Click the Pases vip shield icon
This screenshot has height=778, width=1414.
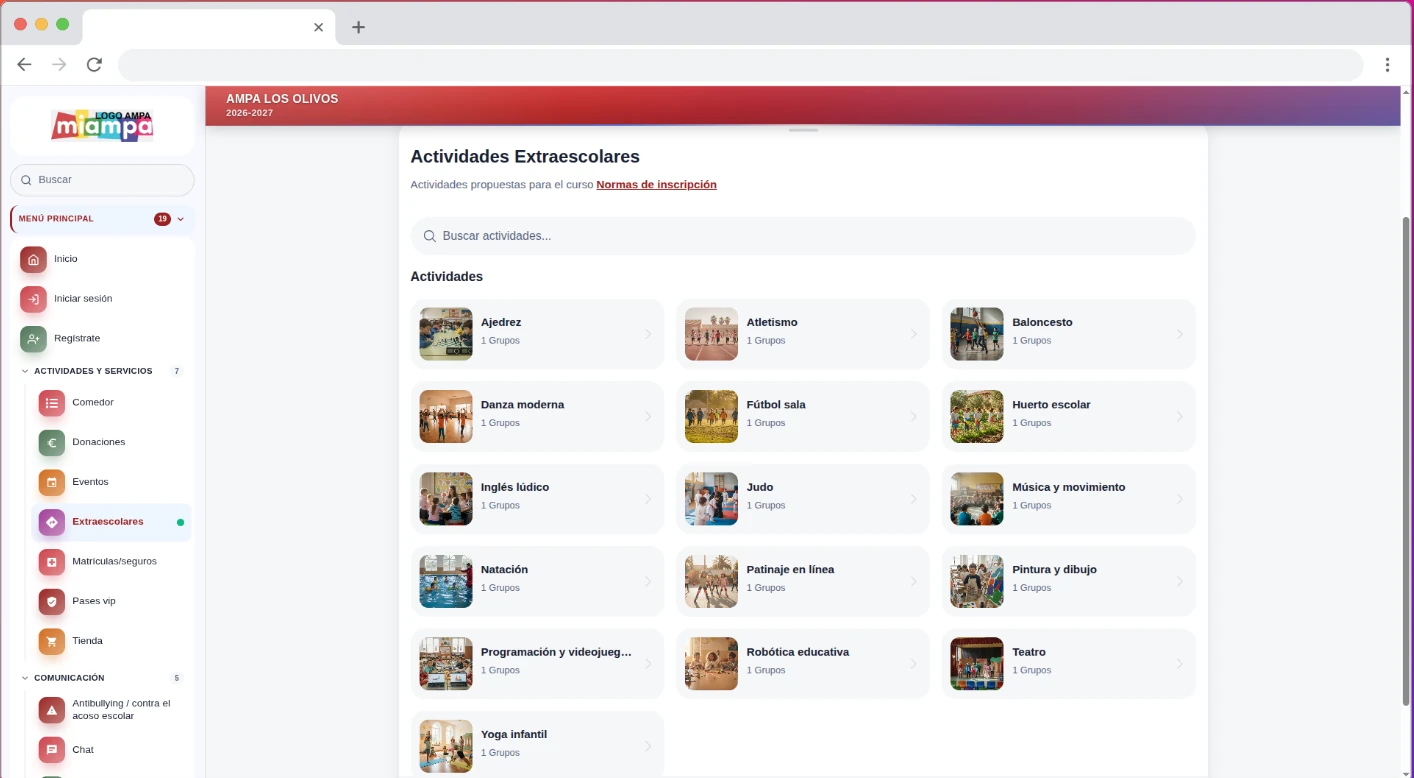click(52, 602)
